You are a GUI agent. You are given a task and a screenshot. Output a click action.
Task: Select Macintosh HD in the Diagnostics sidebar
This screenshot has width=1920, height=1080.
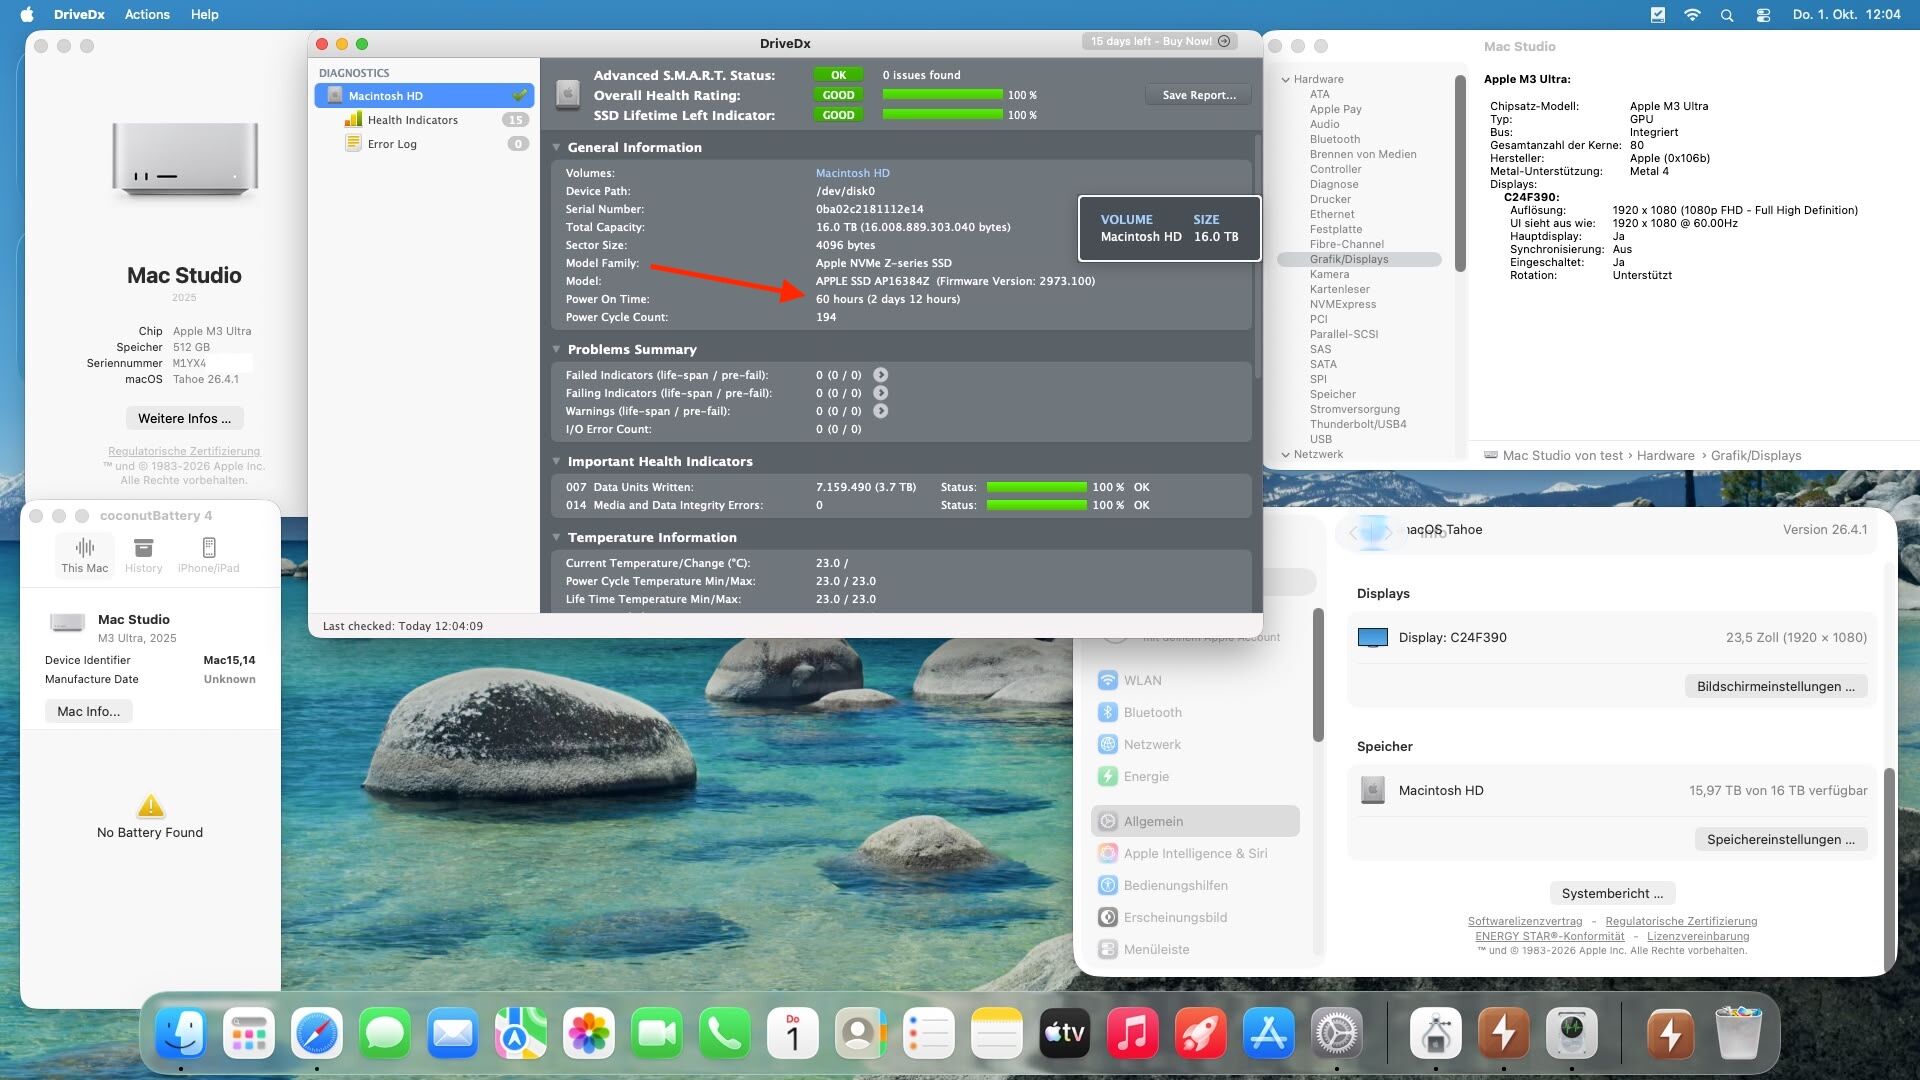tap(424, 96)
